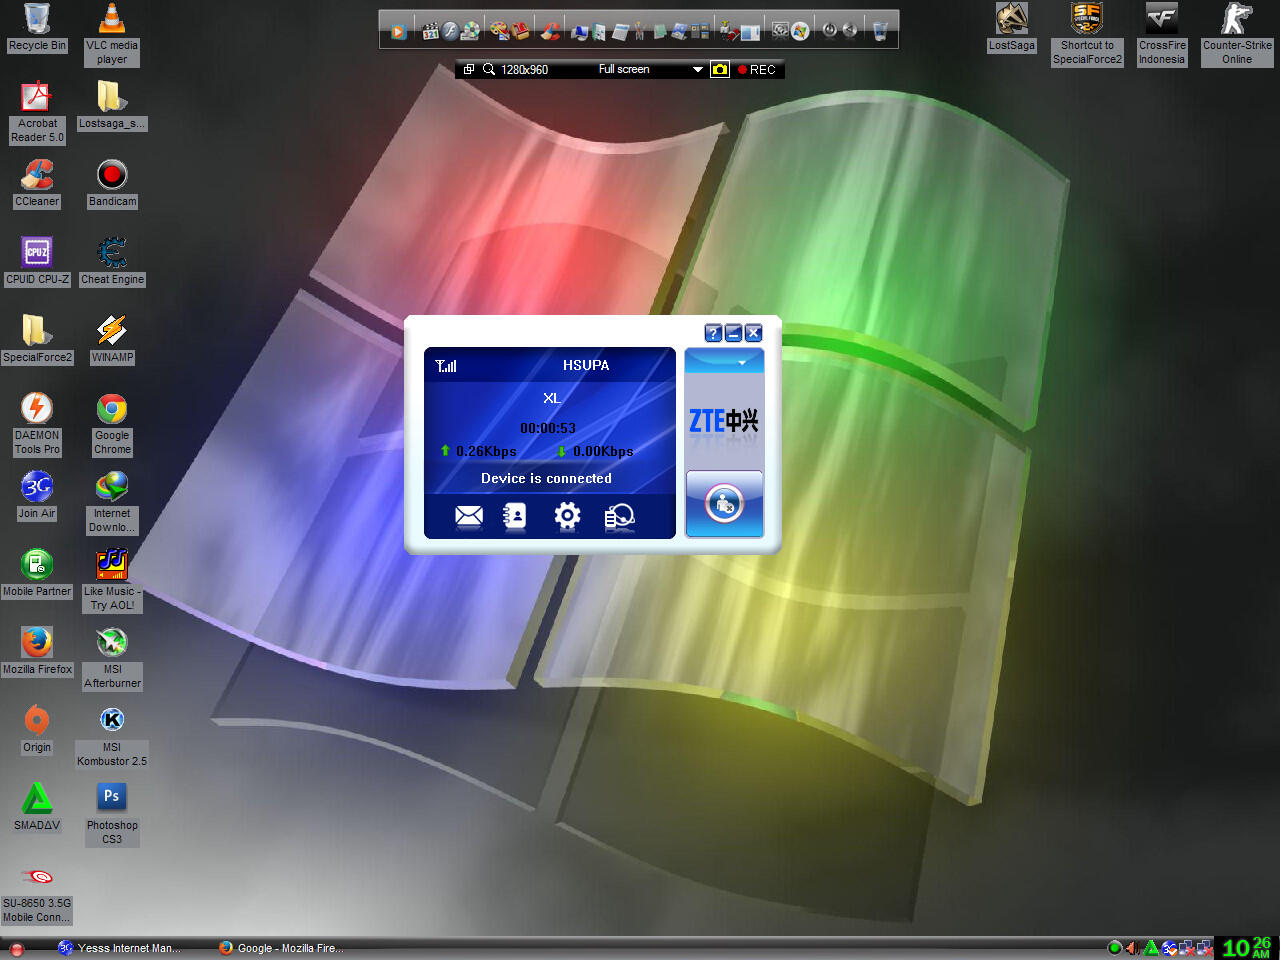The image size is (1280, 960).
Task: Click the CCleaner icon in top dock
Action: 550,31
